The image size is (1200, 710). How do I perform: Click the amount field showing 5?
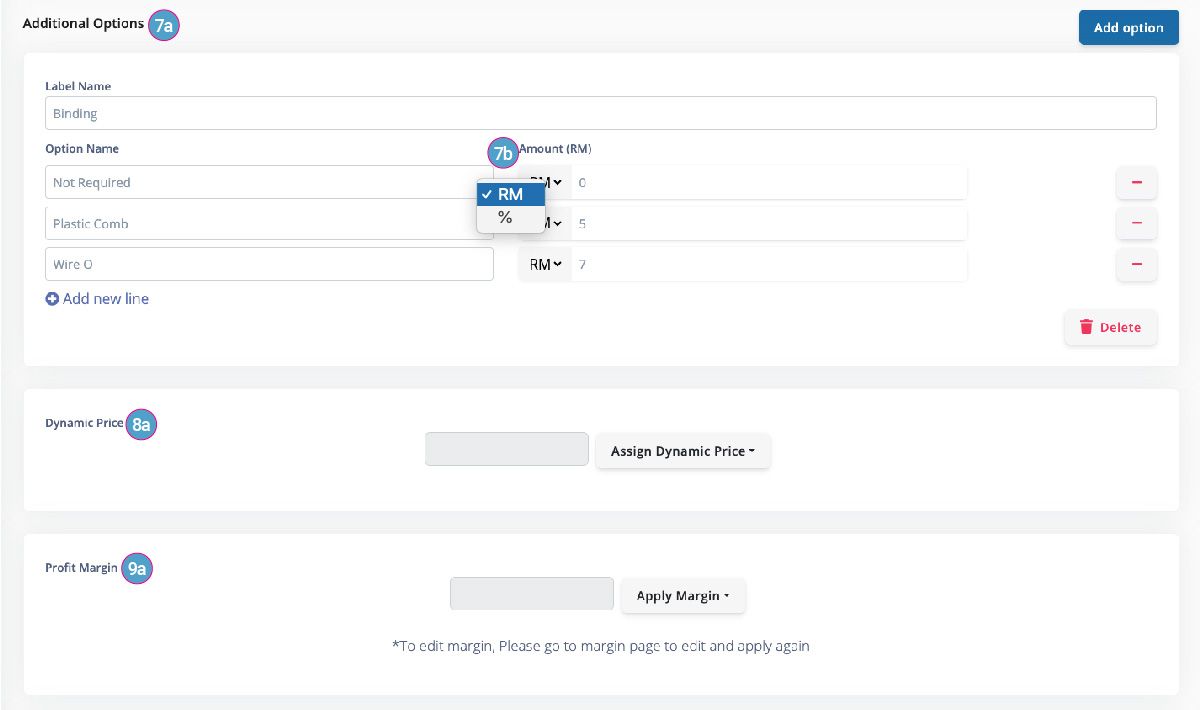769,223
